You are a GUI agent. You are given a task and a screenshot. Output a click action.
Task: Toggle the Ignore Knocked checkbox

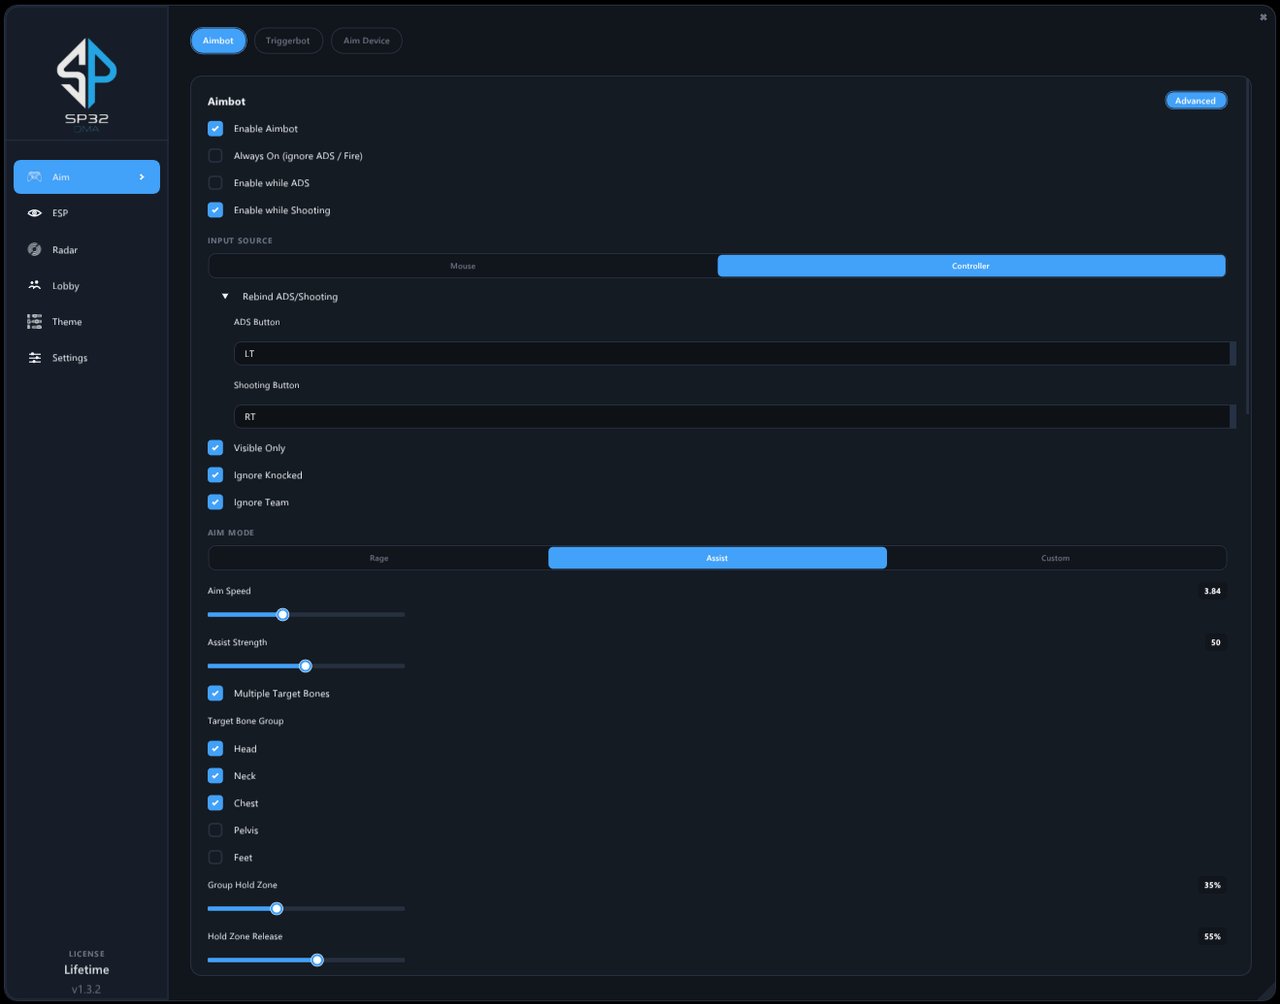click(x=215, y=475)
